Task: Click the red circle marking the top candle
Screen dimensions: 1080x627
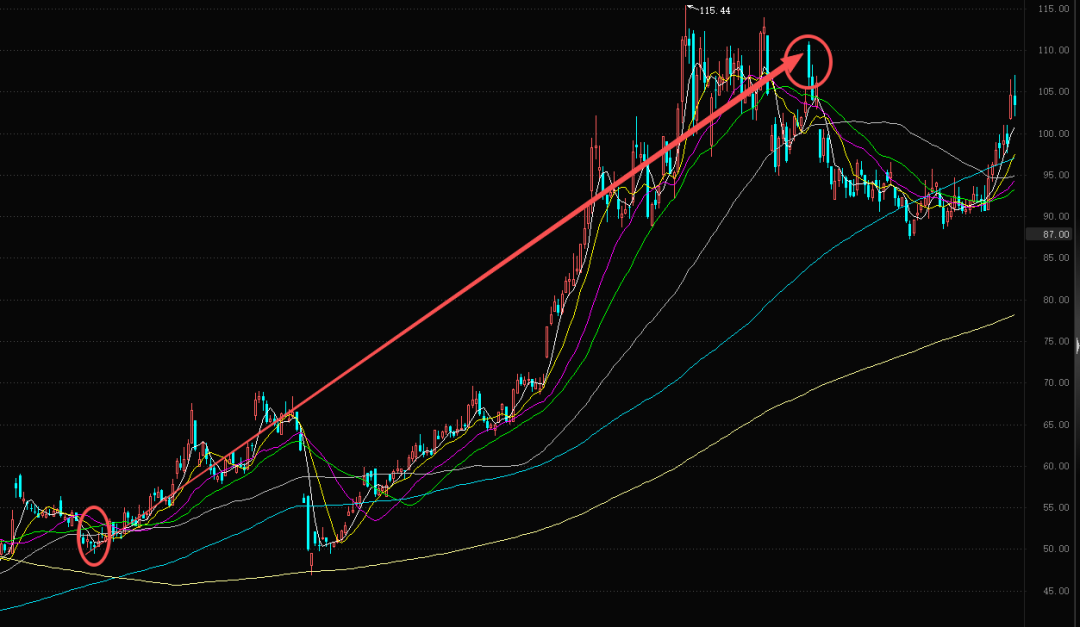Action: (x=809, y=60)
